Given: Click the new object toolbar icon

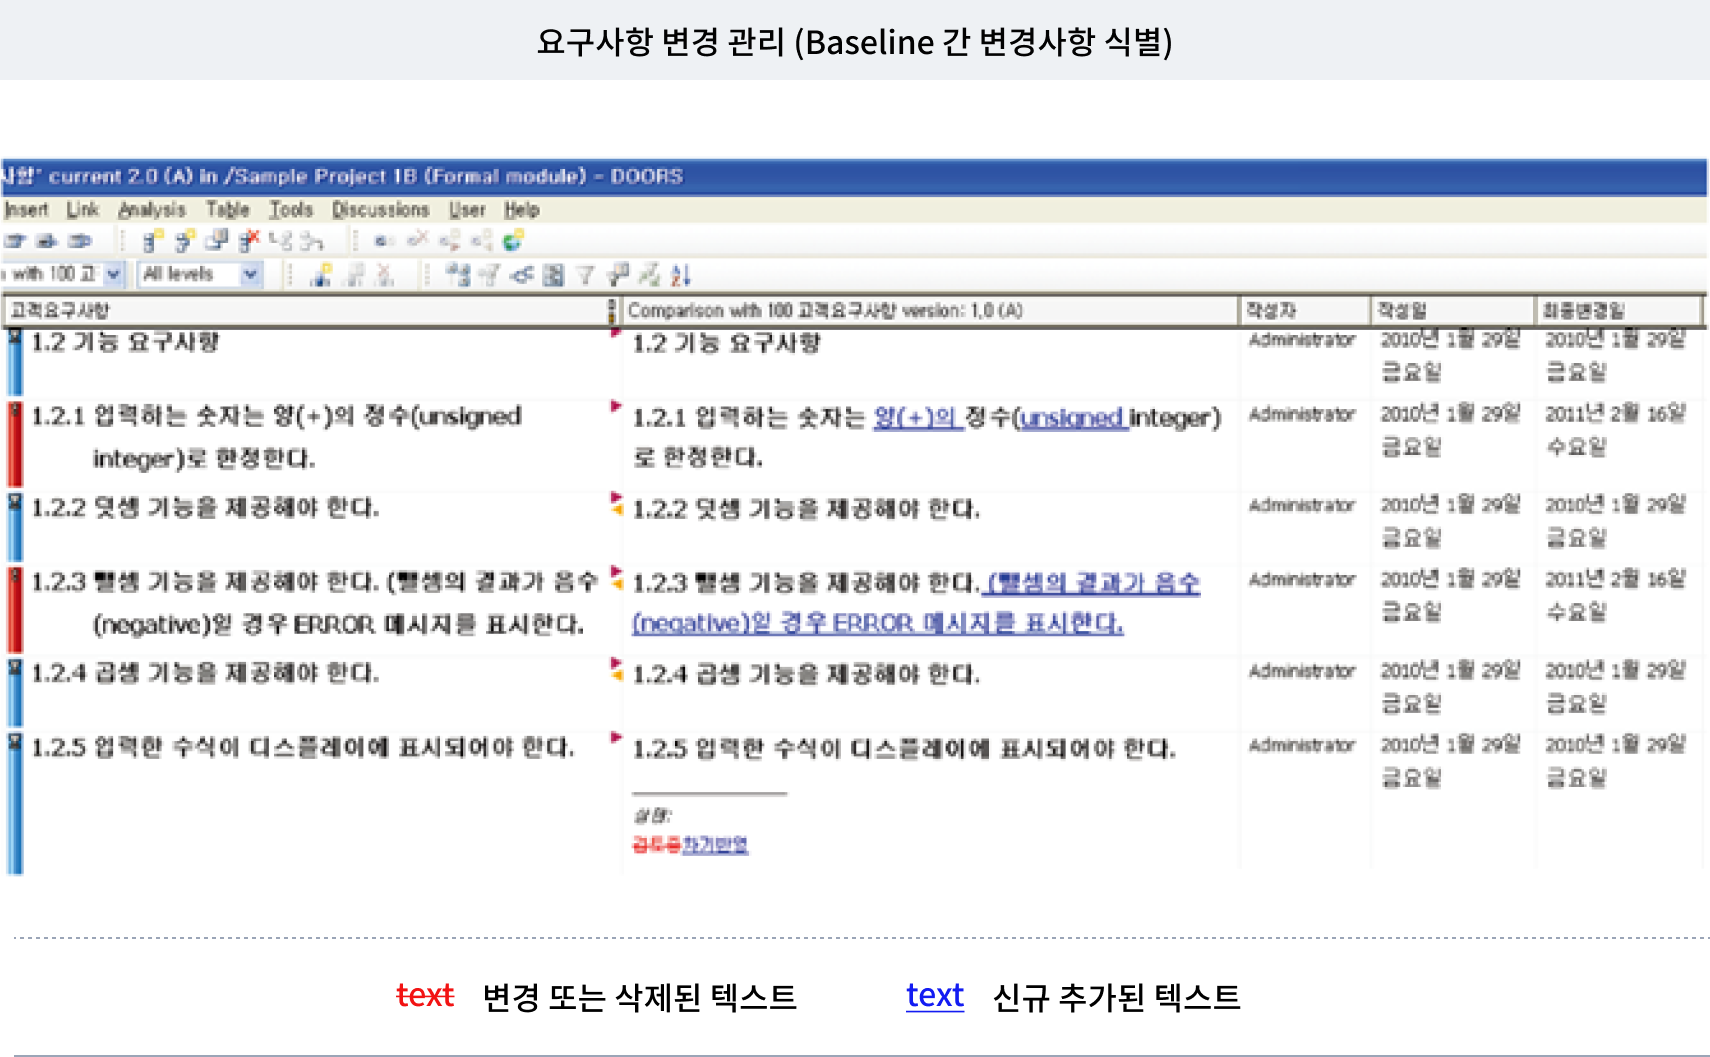Looking at the screenshot, I should (151, 240).
